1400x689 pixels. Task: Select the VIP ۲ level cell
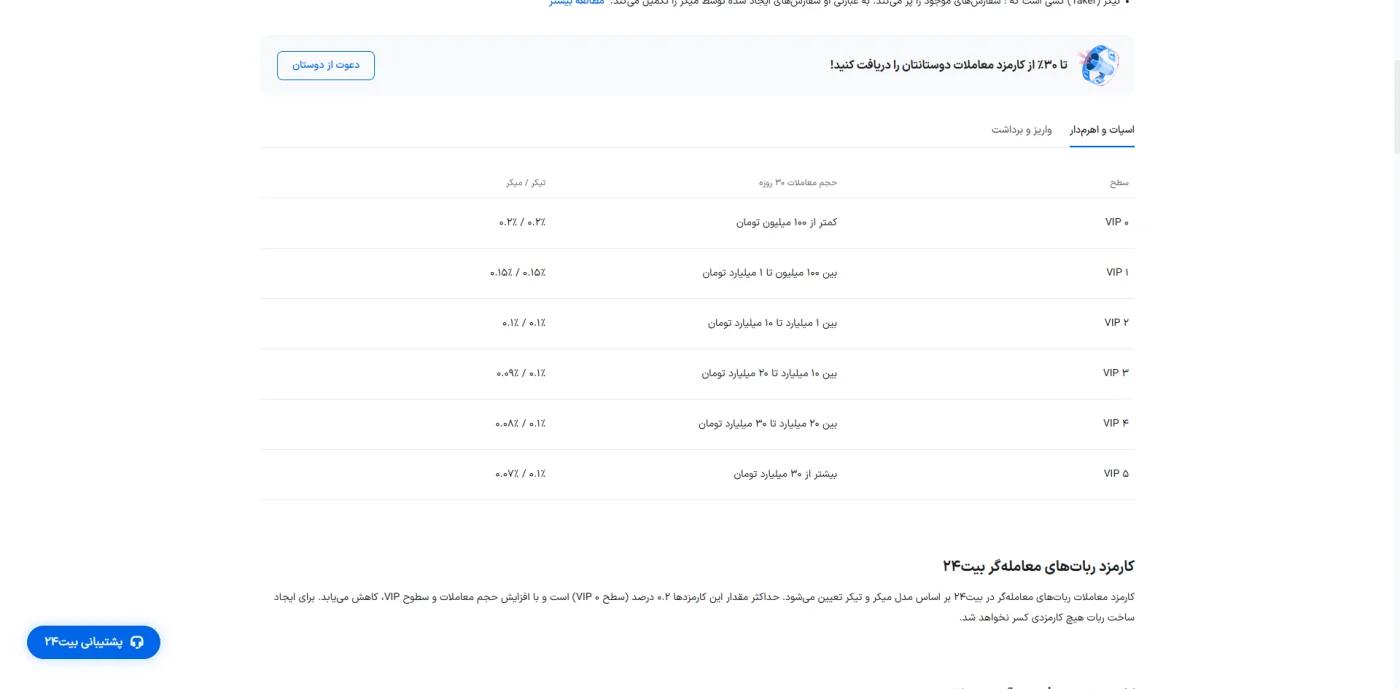[1117, 322]
